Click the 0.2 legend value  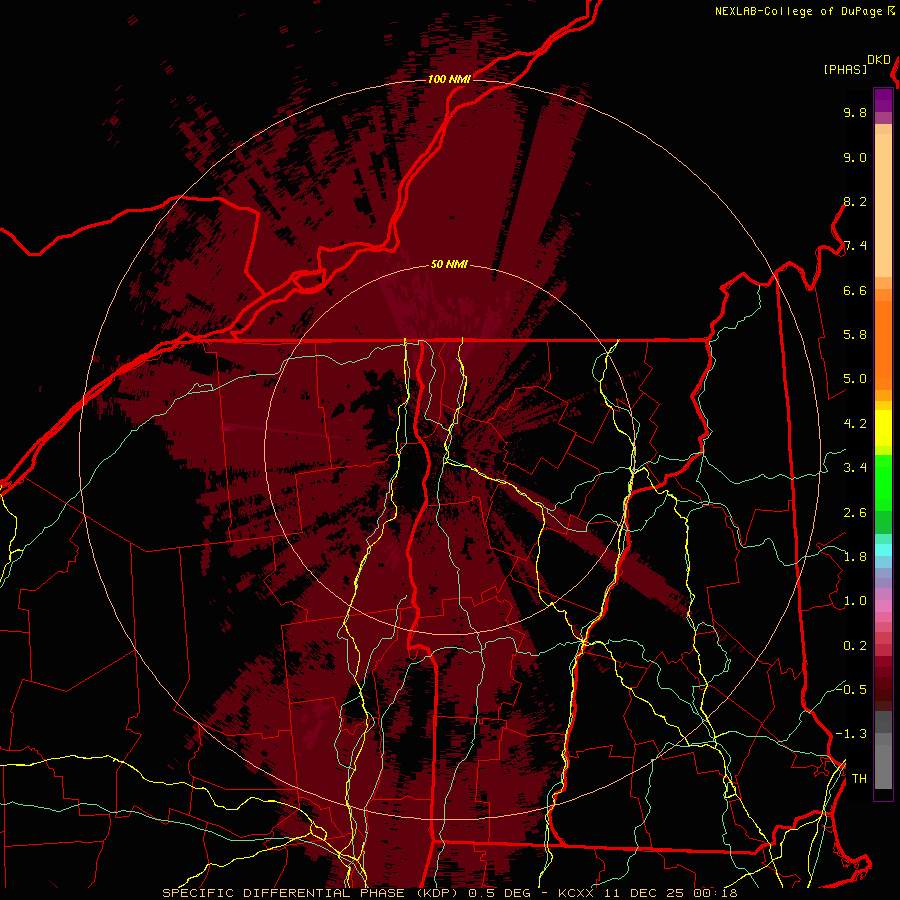coord(855,646)
